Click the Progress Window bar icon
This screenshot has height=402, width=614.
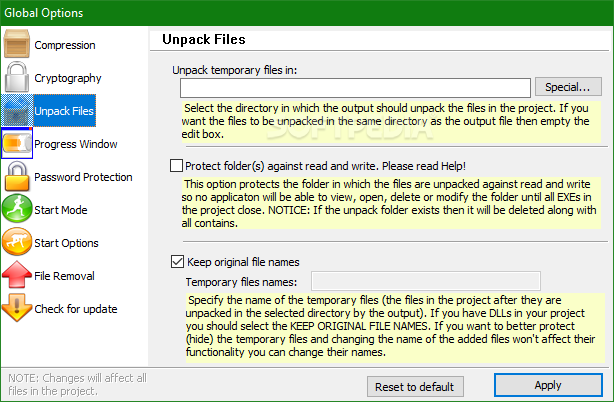point(17,143)
